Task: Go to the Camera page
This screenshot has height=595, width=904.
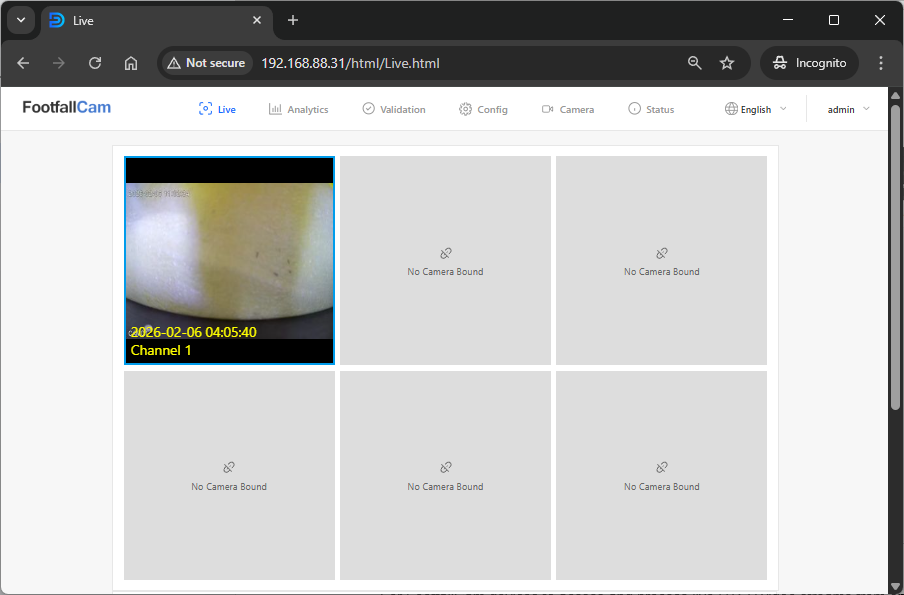Action: coord(568,109)
